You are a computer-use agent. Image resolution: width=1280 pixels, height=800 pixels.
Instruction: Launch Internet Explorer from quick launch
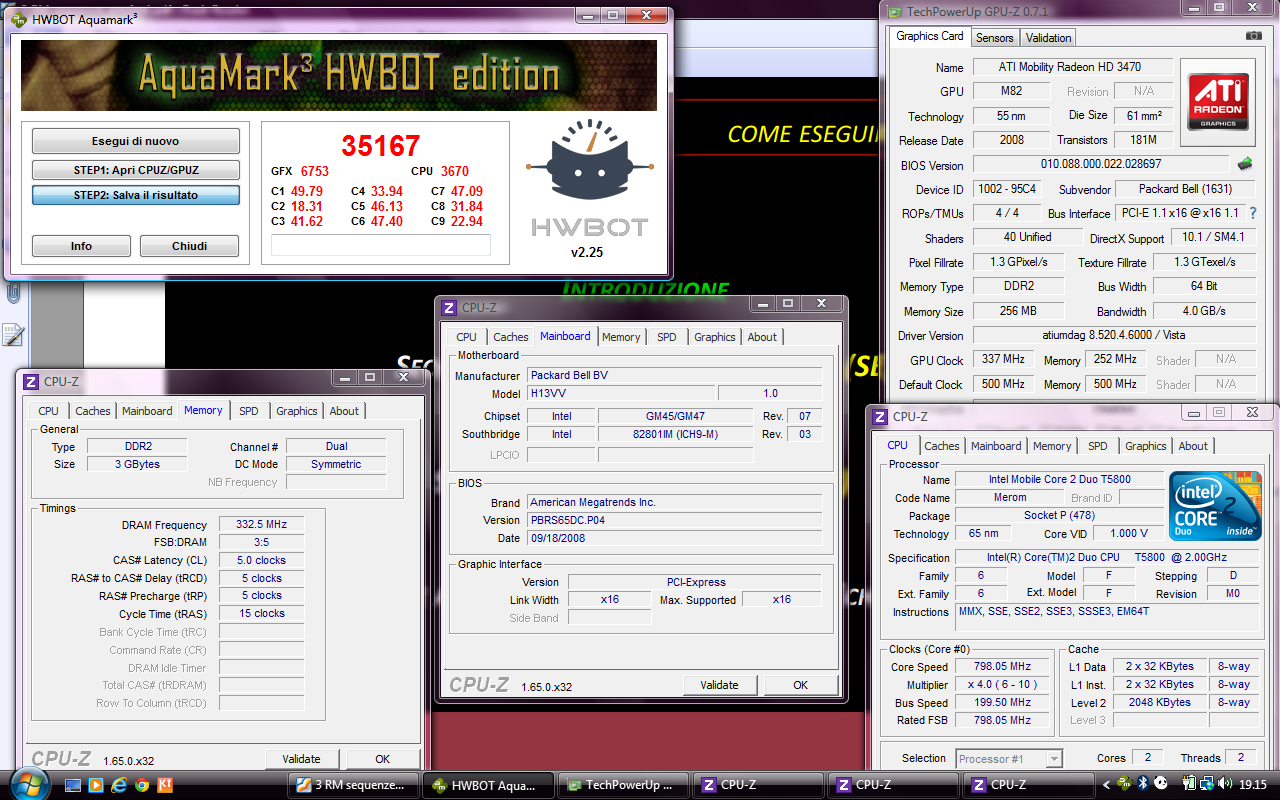pos(120,785)
